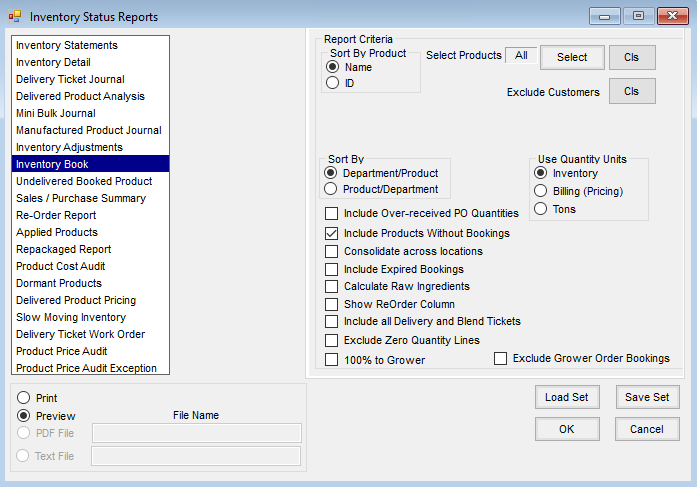This screenshot has width=697, height=487.
Task: Select Product Price Audit from list
Action: [61, 351]
